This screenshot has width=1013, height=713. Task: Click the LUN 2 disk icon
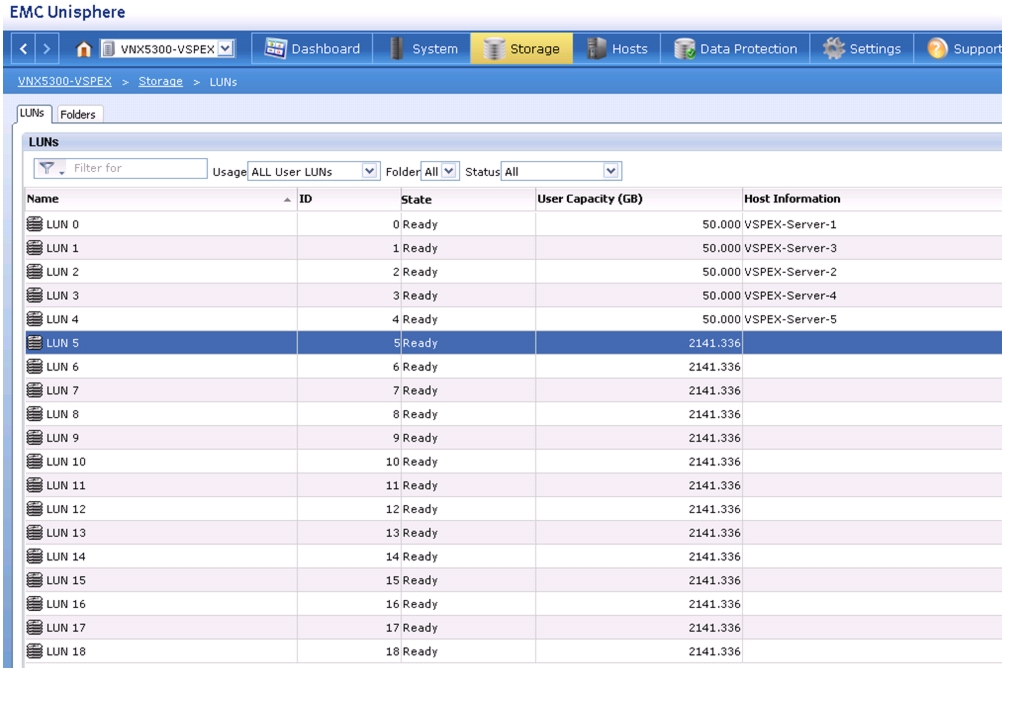[35, 272]
